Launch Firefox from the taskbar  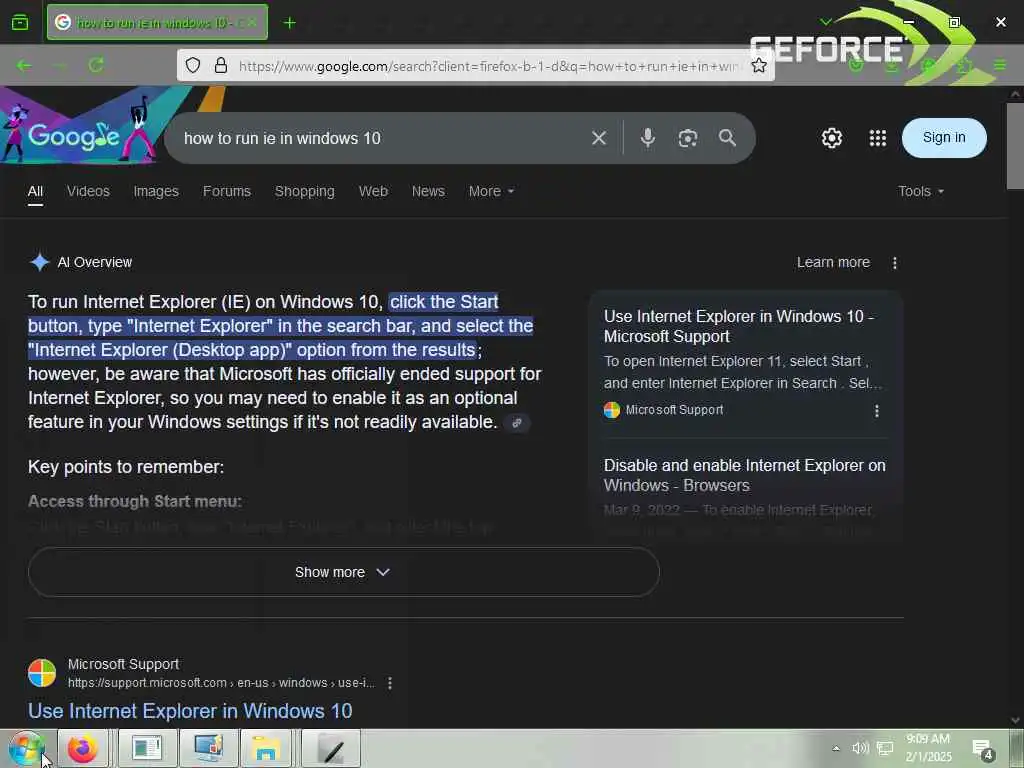[x=83, y=748]
